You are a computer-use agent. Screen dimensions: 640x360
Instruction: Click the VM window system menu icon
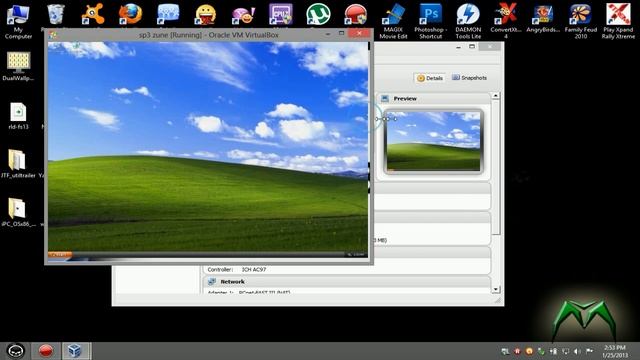click(x=52, y=35)
